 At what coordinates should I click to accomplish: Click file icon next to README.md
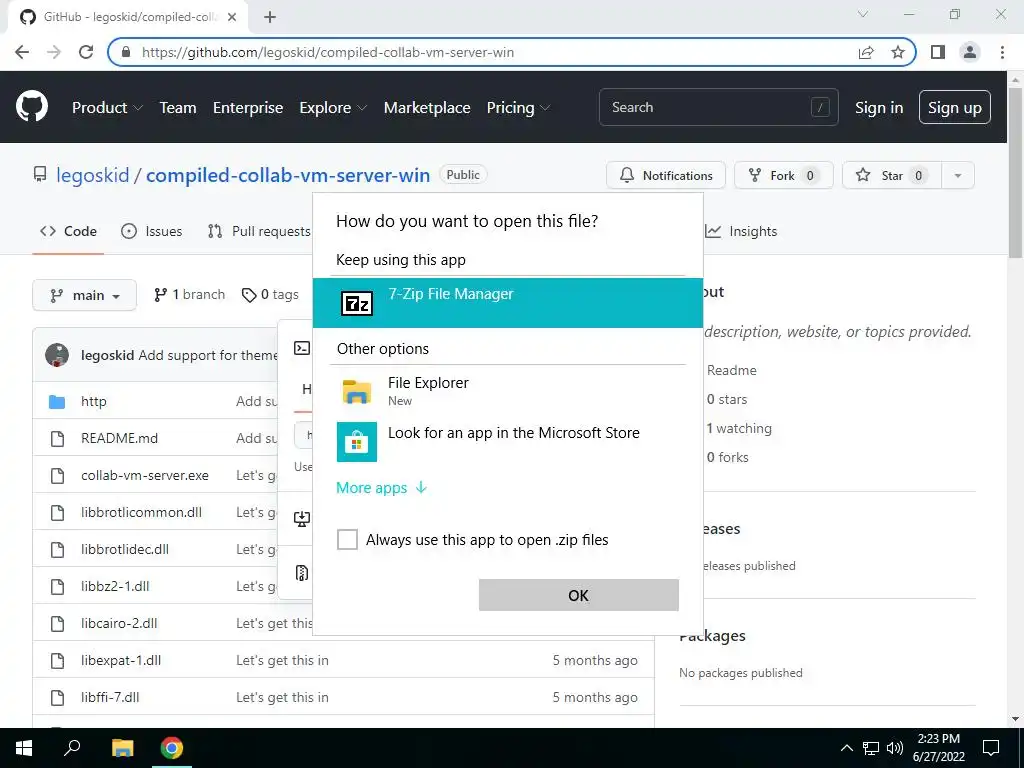click(57, 438)
